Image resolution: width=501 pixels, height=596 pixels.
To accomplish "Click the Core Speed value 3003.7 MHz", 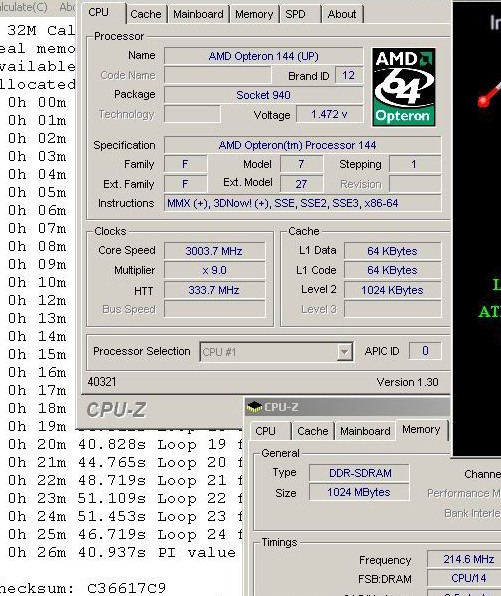I will 214,251.
